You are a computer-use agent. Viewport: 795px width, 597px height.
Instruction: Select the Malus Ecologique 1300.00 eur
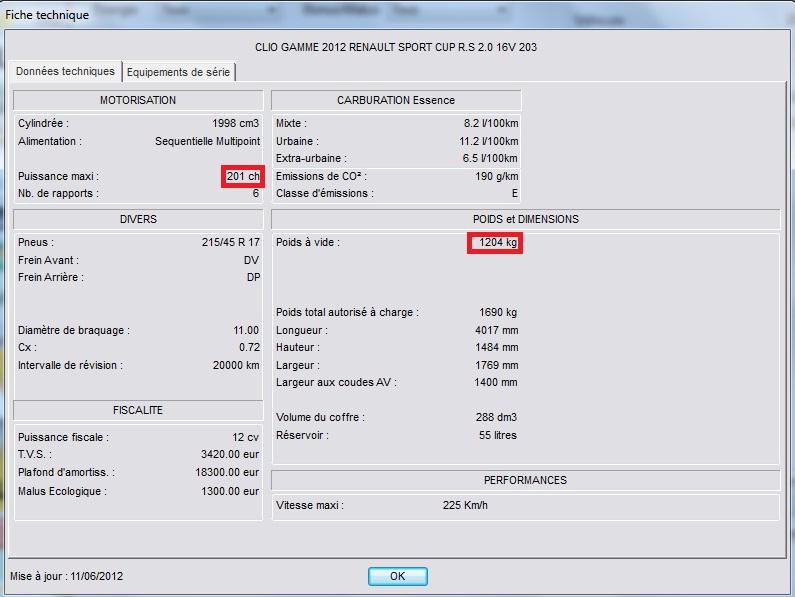coord(230,491)
